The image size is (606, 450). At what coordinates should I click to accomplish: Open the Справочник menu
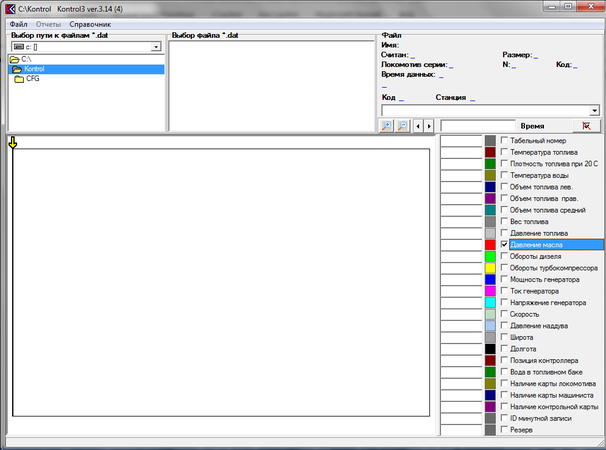[x=90, y=23]
